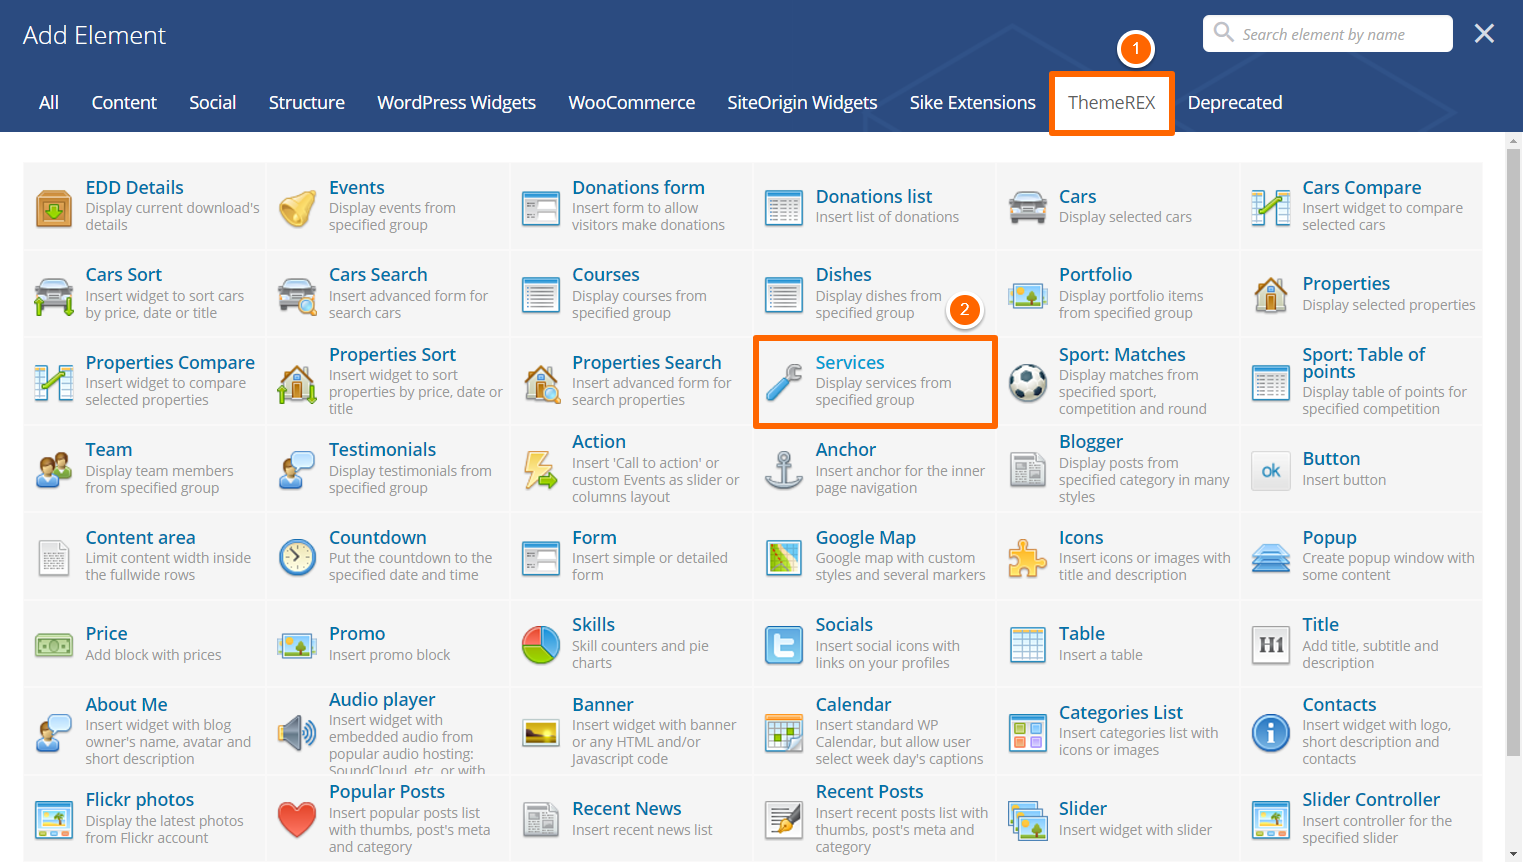Screen dimensions: 1523x862
Task: Select the Cars car icon
Action: click(x=1028, y=208)
